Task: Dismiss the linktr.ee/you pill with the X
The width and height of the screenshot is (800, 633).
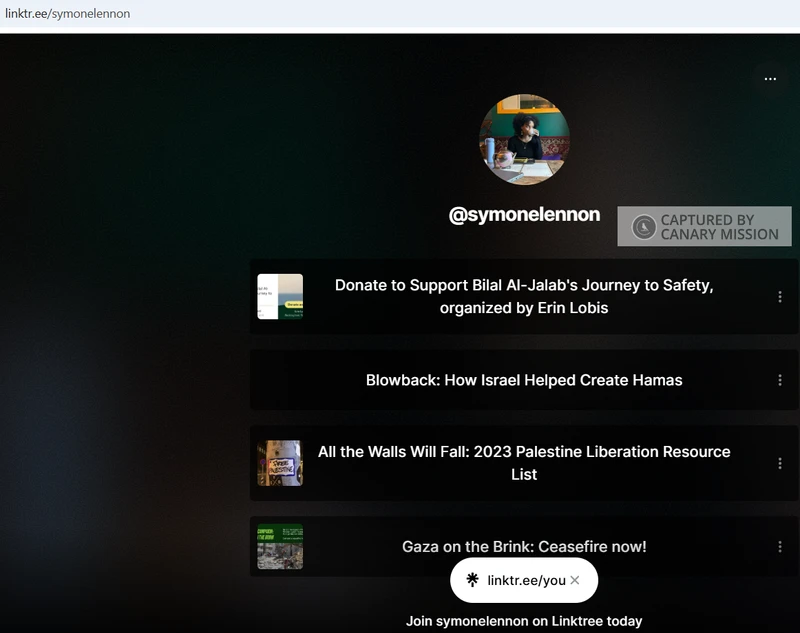Action: tap(575, 580)
